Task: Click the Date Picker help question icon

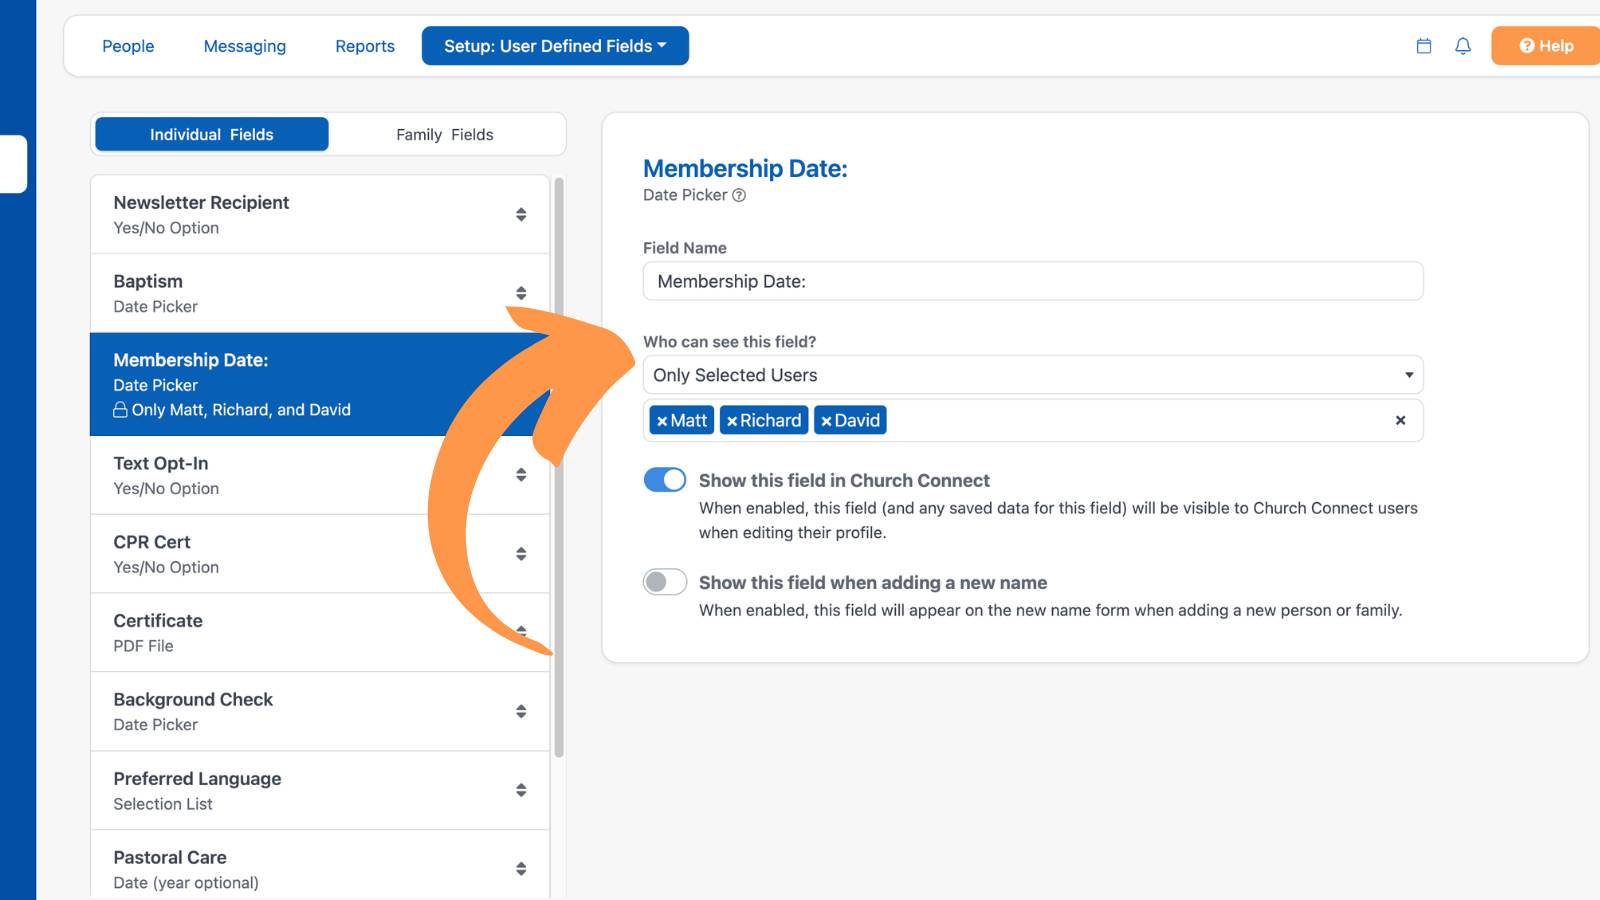Action: (739, 195)
